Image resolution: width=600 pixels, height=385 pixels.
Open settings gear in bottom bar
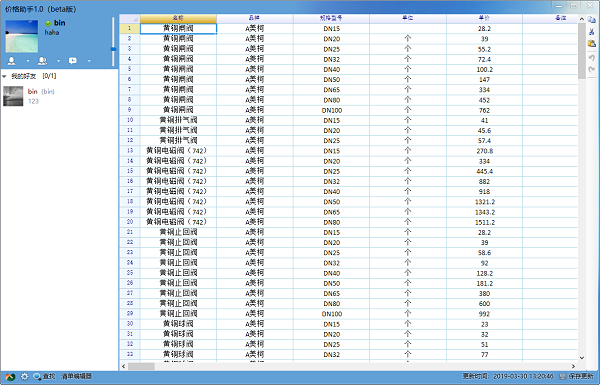(x=24, y=377)
